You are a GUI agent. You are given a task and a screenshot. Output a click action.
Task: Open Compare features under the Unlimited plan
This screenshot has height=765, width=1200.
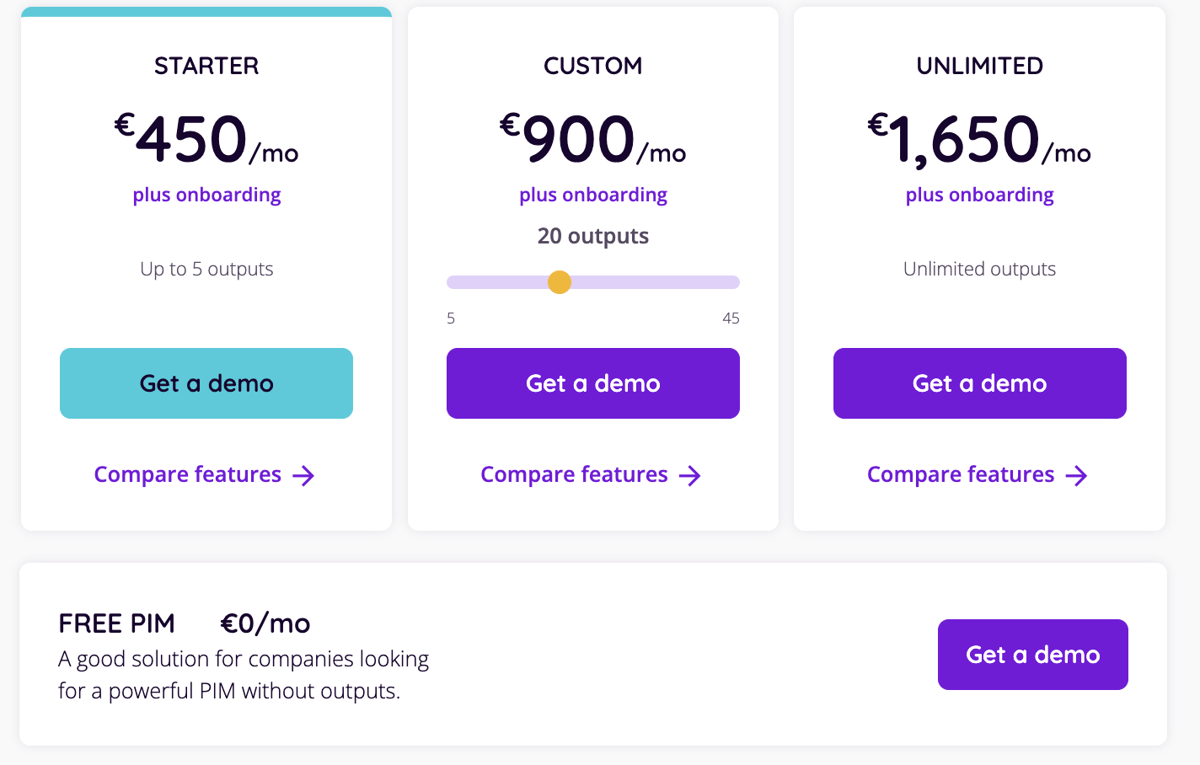click(962, 474)
